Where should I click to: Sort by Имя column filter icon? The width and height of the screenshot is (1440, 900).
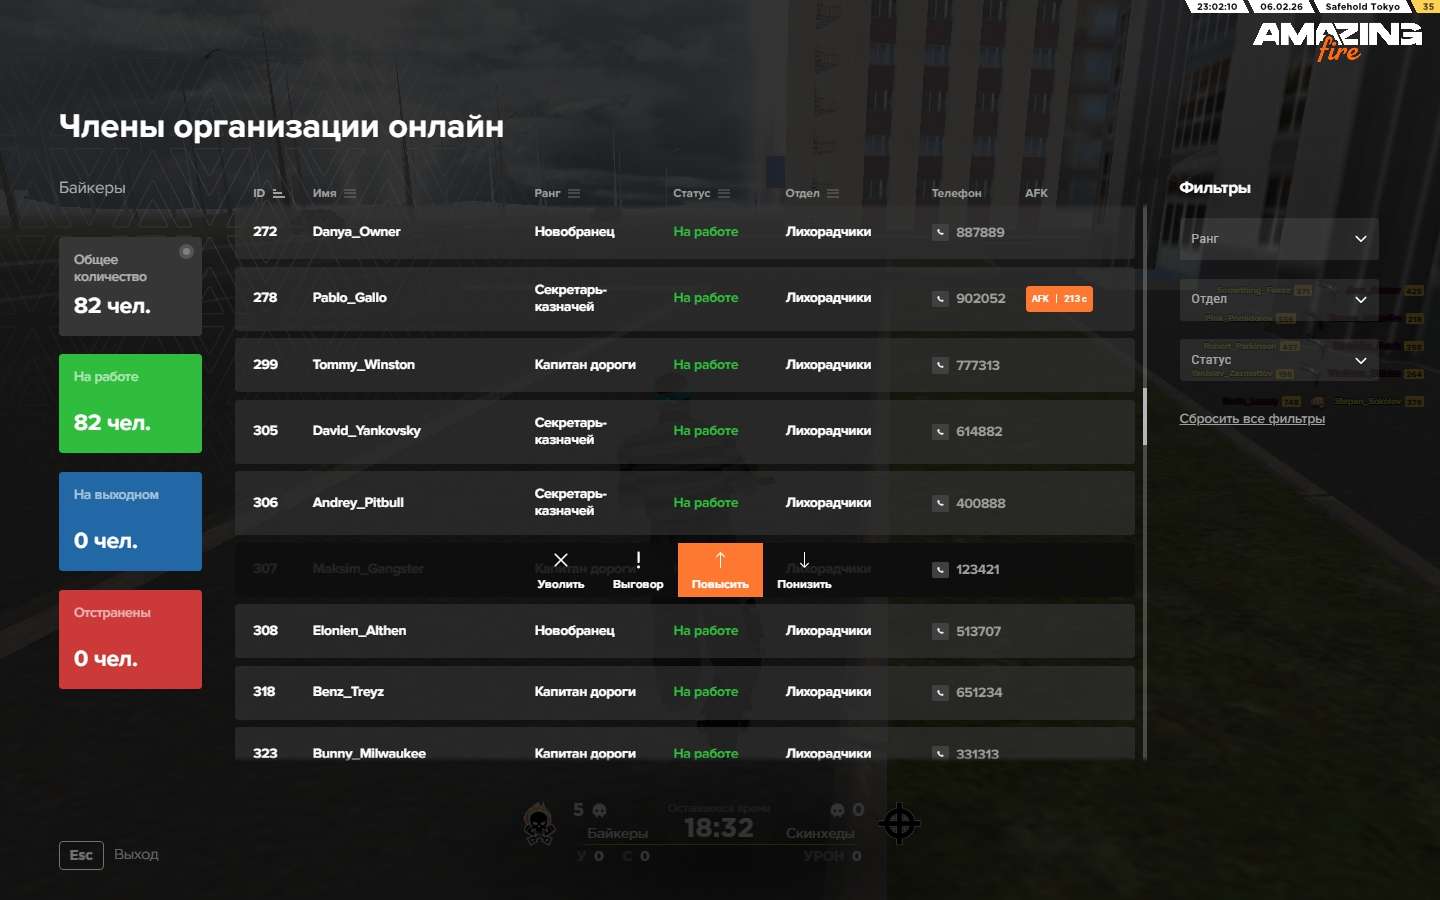[350, 194]
